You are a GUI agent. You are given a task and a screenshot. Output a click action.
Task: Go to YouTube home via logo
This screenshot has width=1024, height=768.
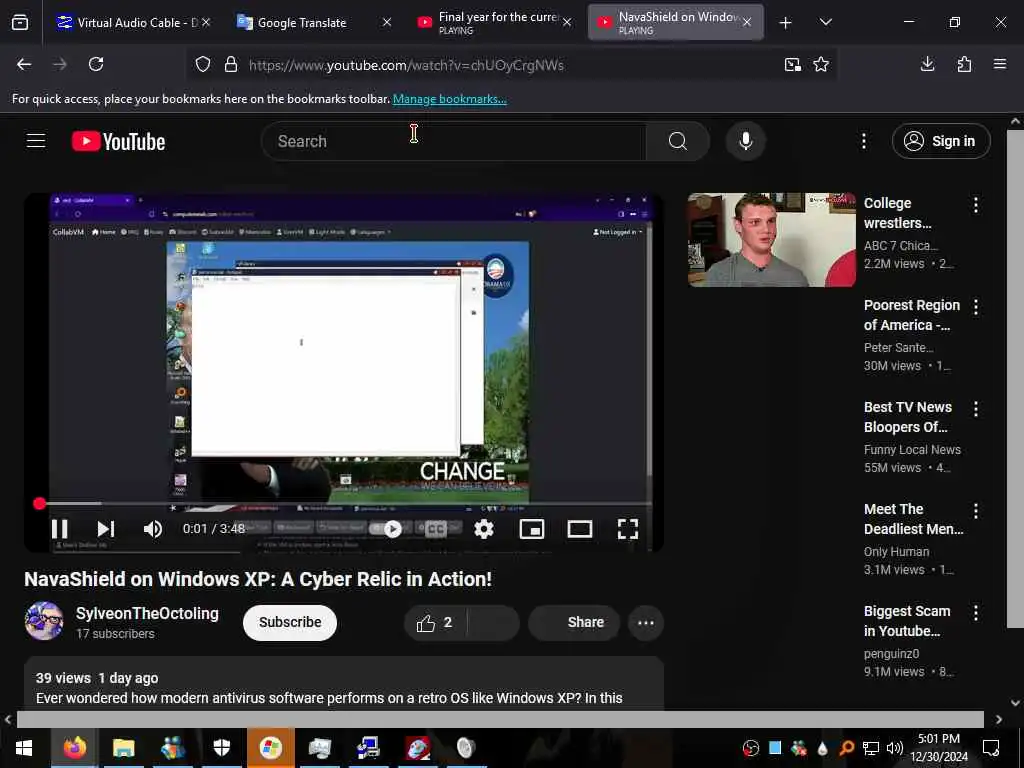click(x=119, y=141)
